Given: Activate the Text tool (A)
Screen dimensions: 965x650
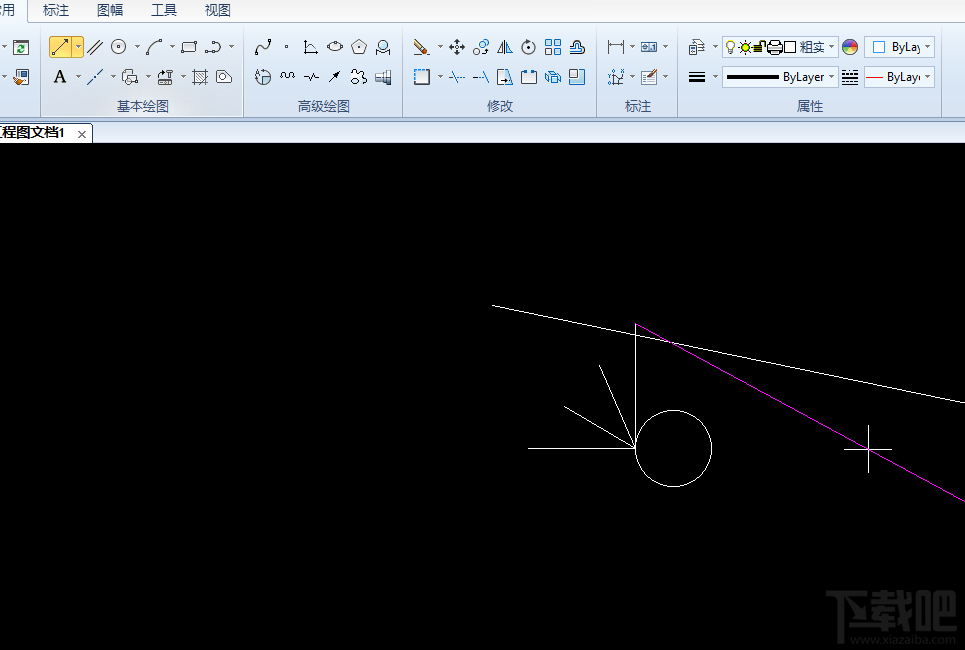Looking at the screenshot, I should click(60, 77).
